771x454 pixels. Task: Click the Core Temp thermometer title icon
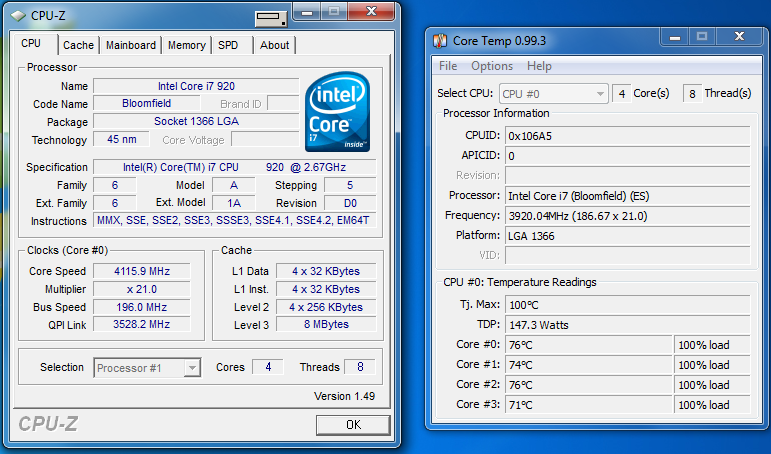click(440, 40)
